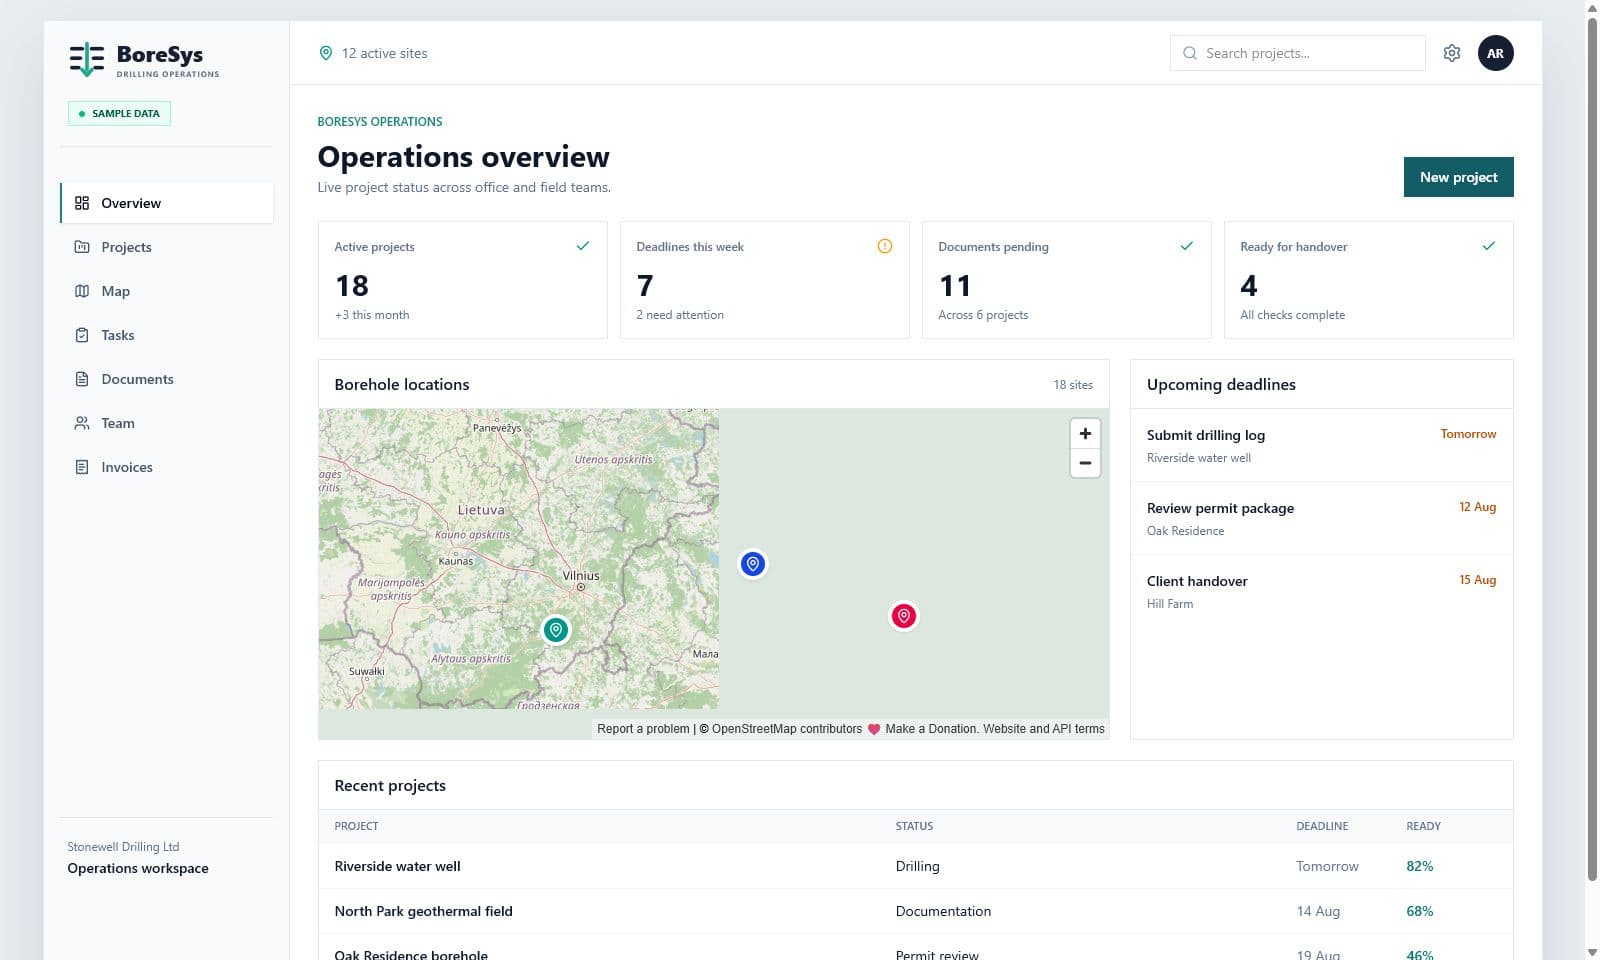
Task: Click the SAMPLE DATA badge
Action: pos(119,114)
